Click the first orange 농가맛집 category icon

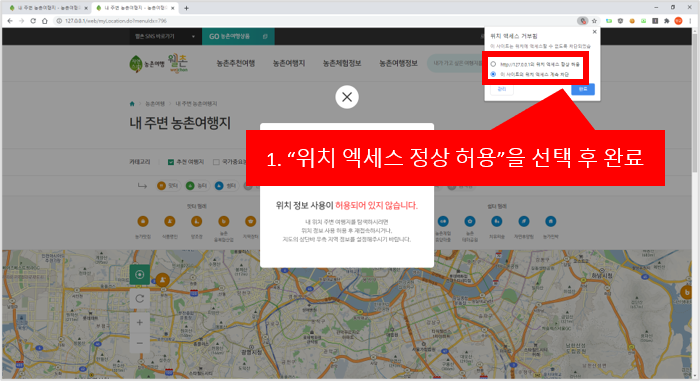tap(143, 222)
